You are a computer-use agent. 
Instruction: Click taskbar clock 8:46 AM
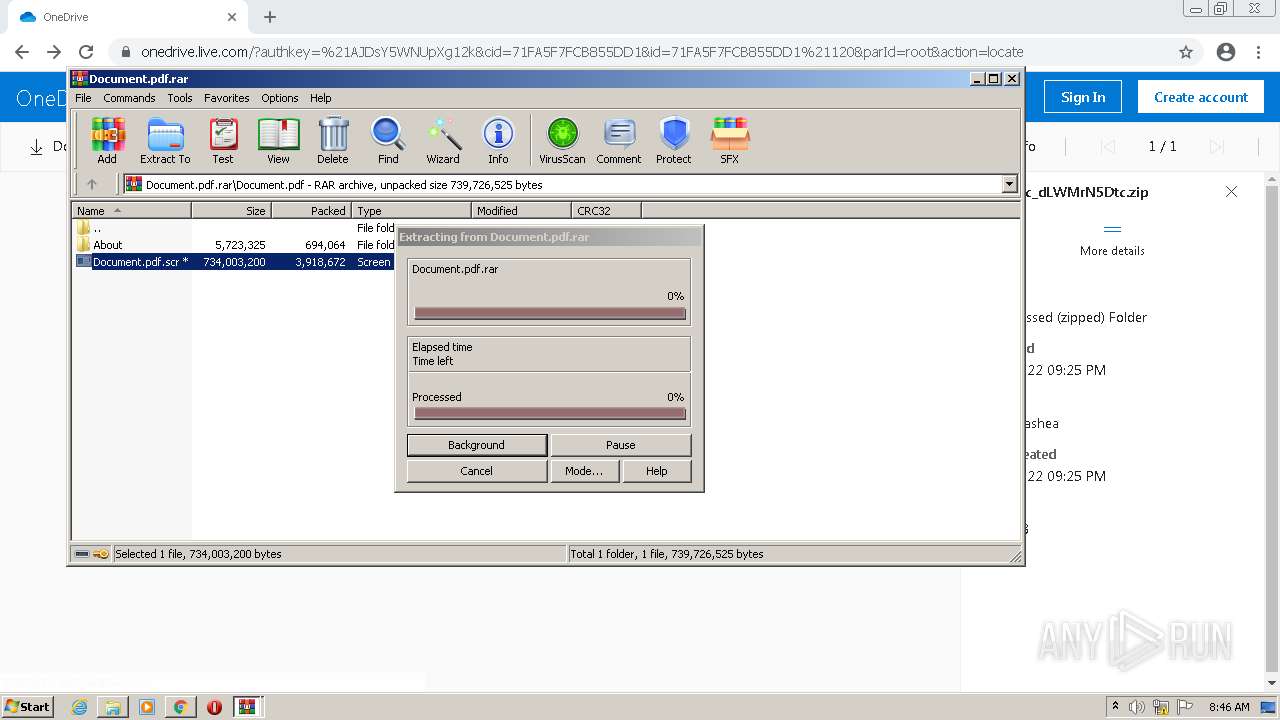(x=1229, y=707)
